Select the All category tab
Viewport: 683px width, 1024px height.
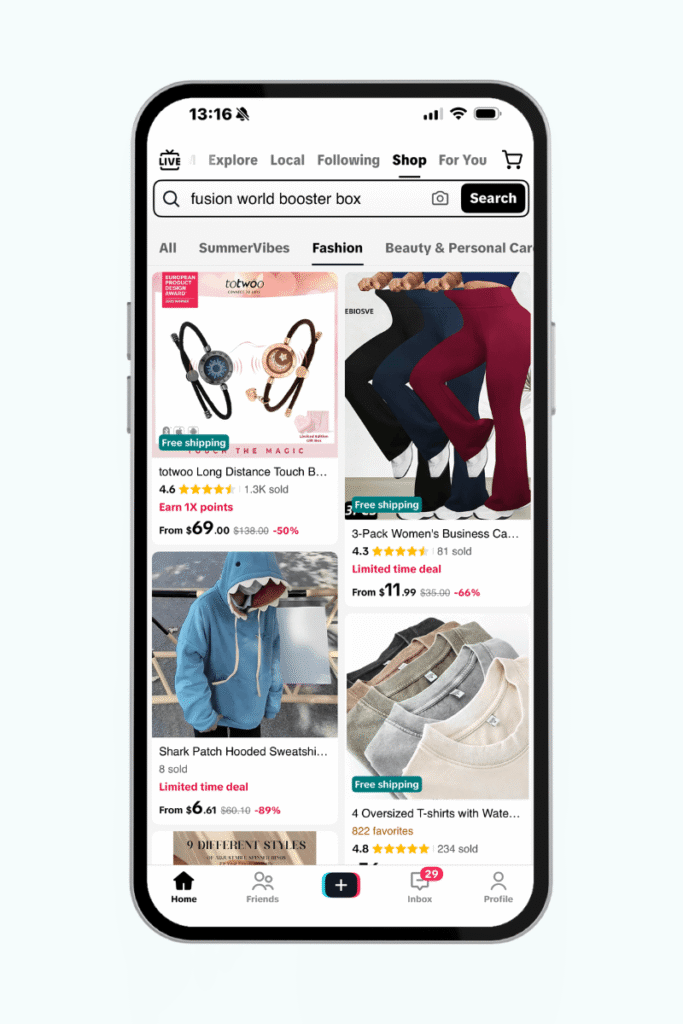168,248
